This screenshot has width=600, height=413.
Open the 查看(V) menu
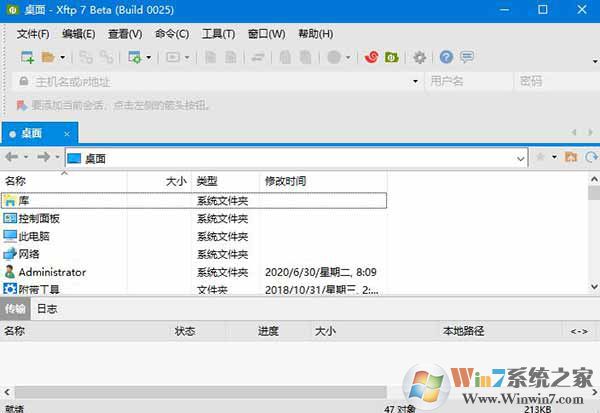click(x=125, y=34)
